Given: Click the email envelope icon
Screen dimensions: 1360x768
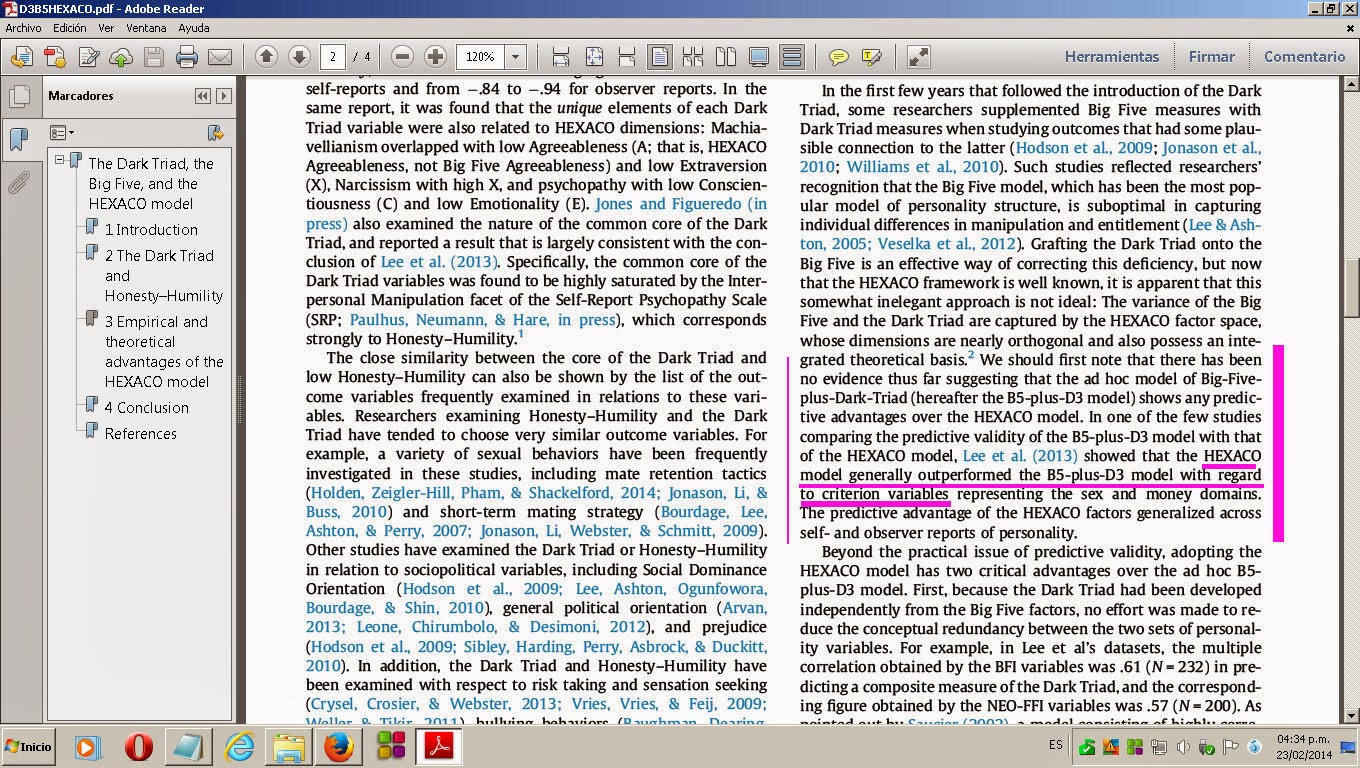Looking at the screenshot, I should [x=219, y=57].
